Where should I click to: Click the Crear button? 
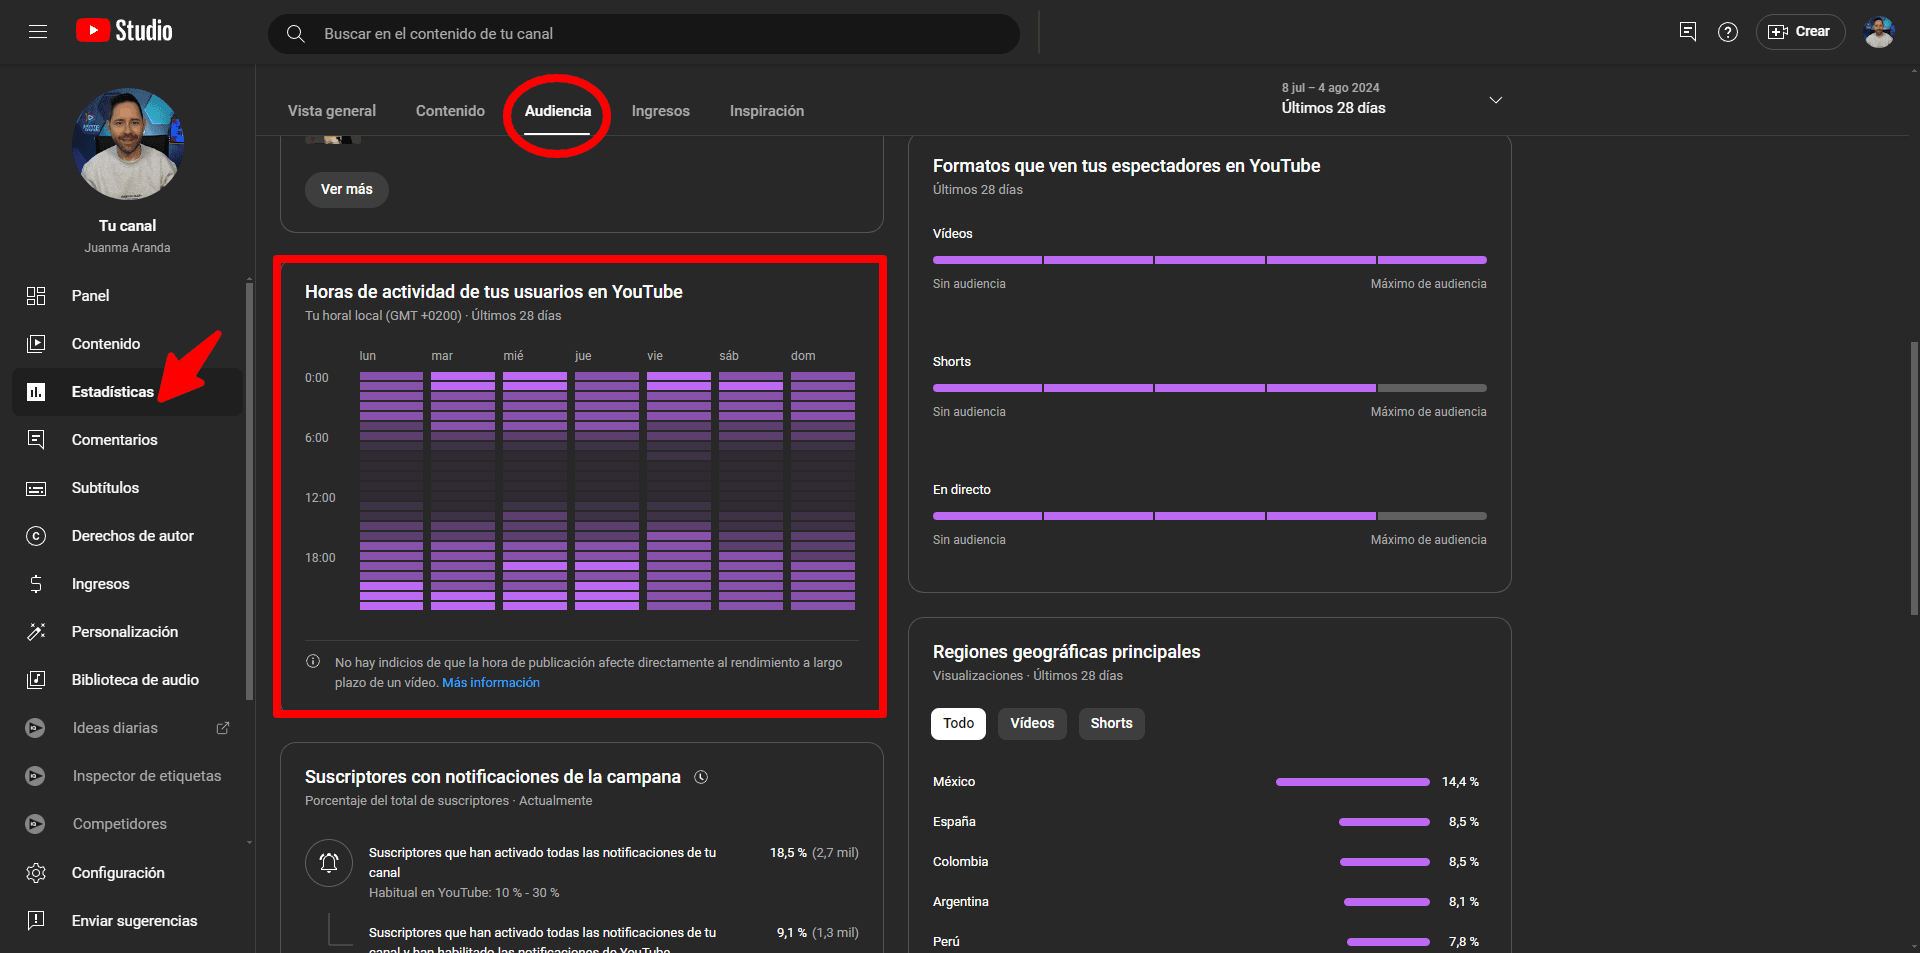click(x=1800, y=32)
